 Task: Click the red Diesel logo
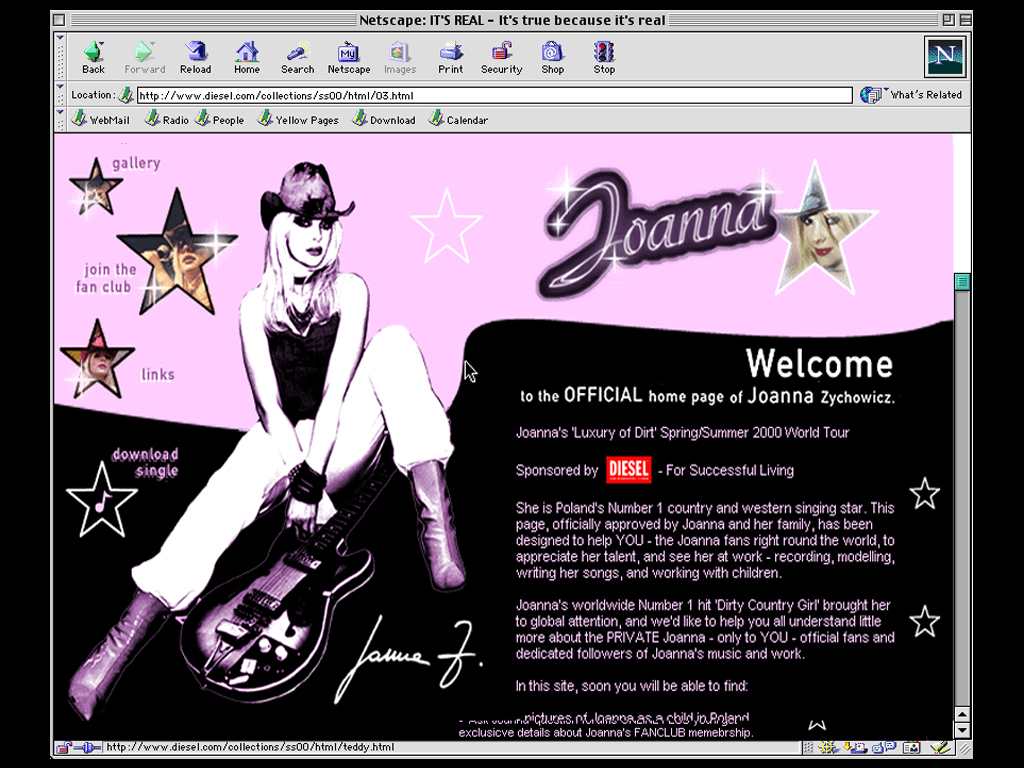(628, 470)
